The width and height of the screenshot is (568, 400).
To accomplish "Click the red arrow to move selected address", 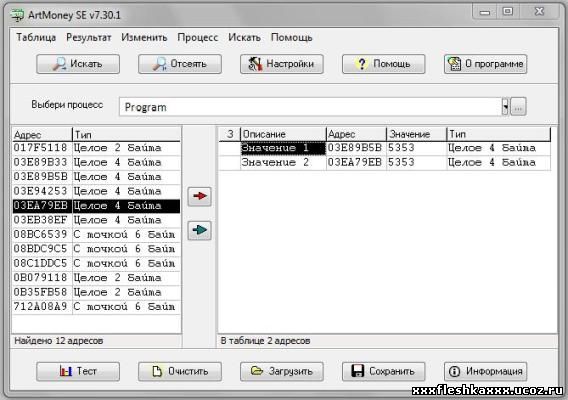I will click(x=199, y=196).
